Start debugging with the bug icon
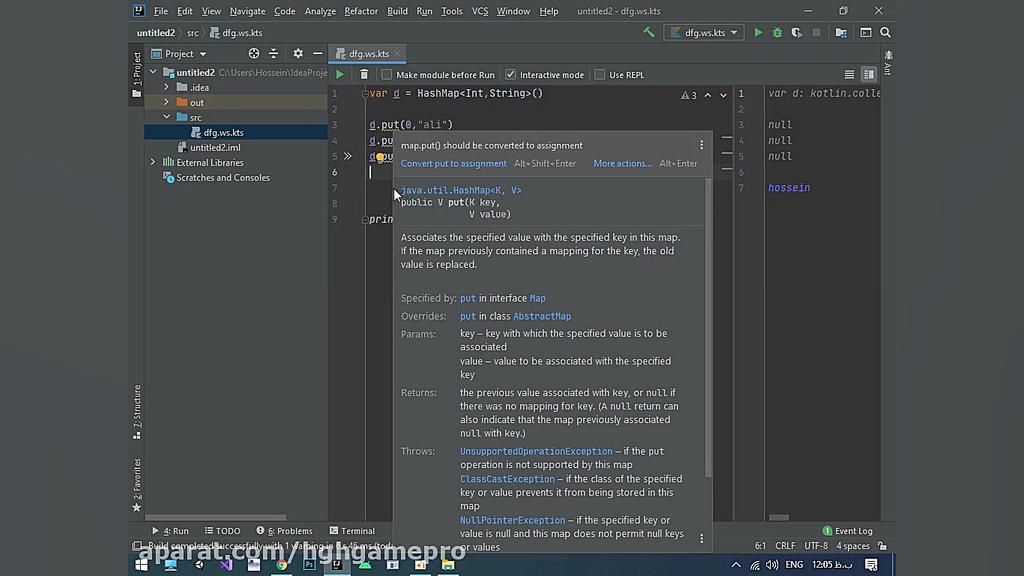Screen dimensions: 1024x576 coord(777,33)
